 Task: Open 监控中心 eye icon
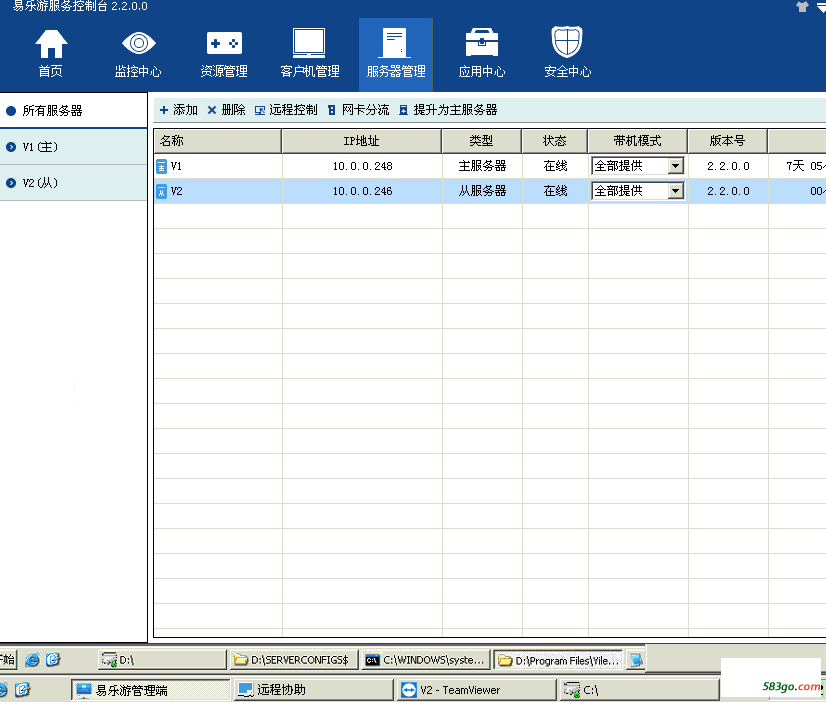(138, 43)
